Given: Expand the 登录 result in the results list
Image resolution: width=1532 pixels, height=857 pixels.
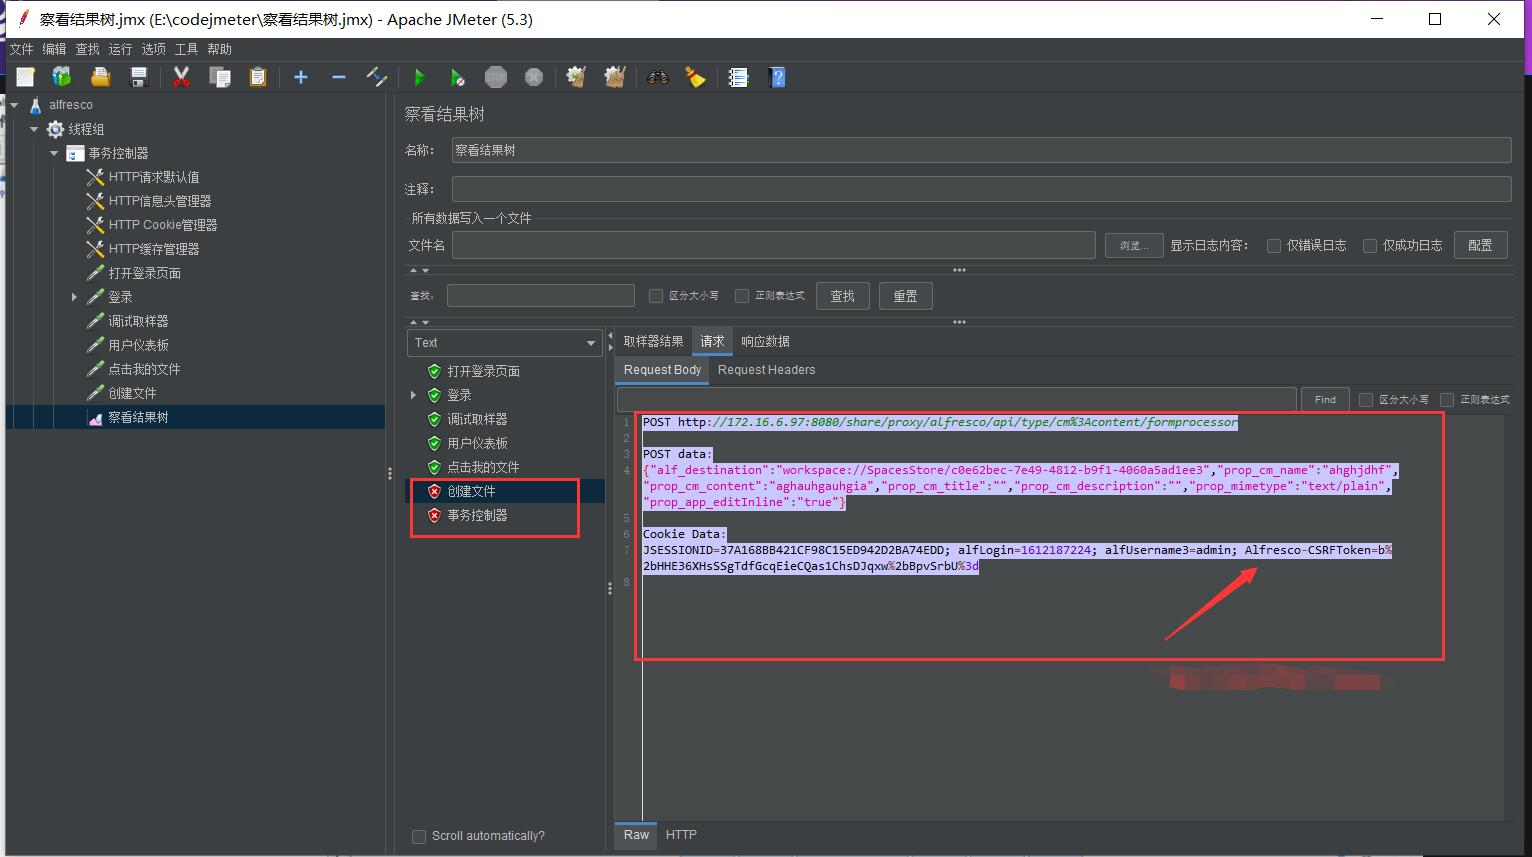Looking at the screenshot, I should (x=414, y=395).
